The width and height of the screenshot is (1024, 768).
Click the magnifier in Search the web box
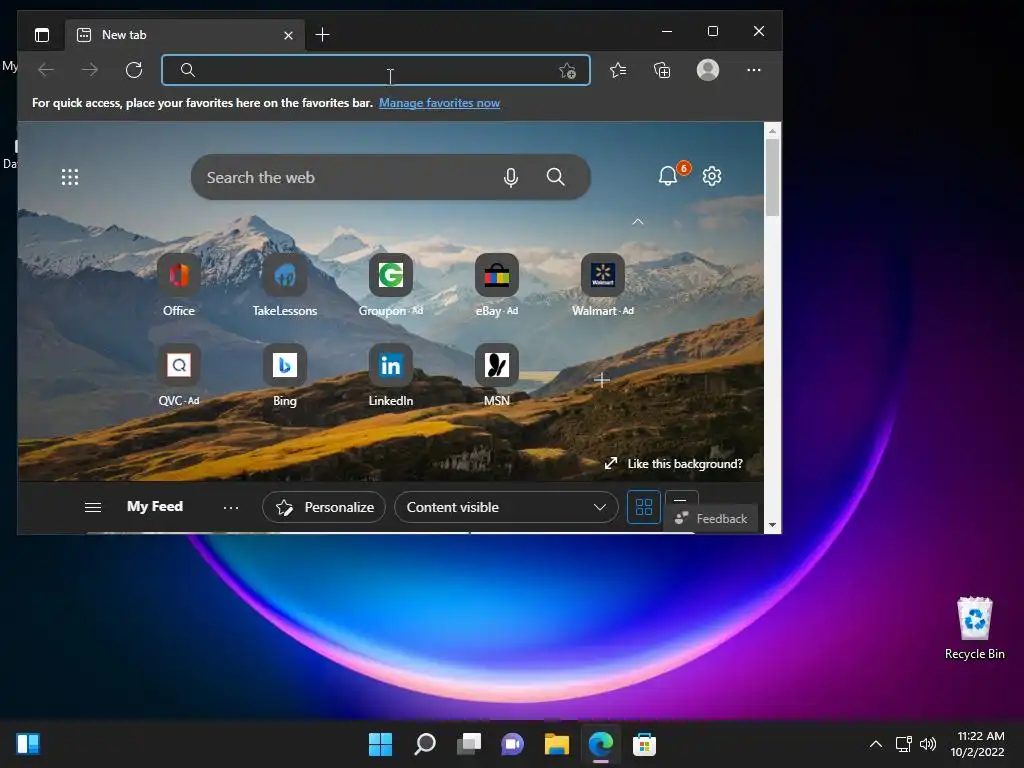coord(556,177)
